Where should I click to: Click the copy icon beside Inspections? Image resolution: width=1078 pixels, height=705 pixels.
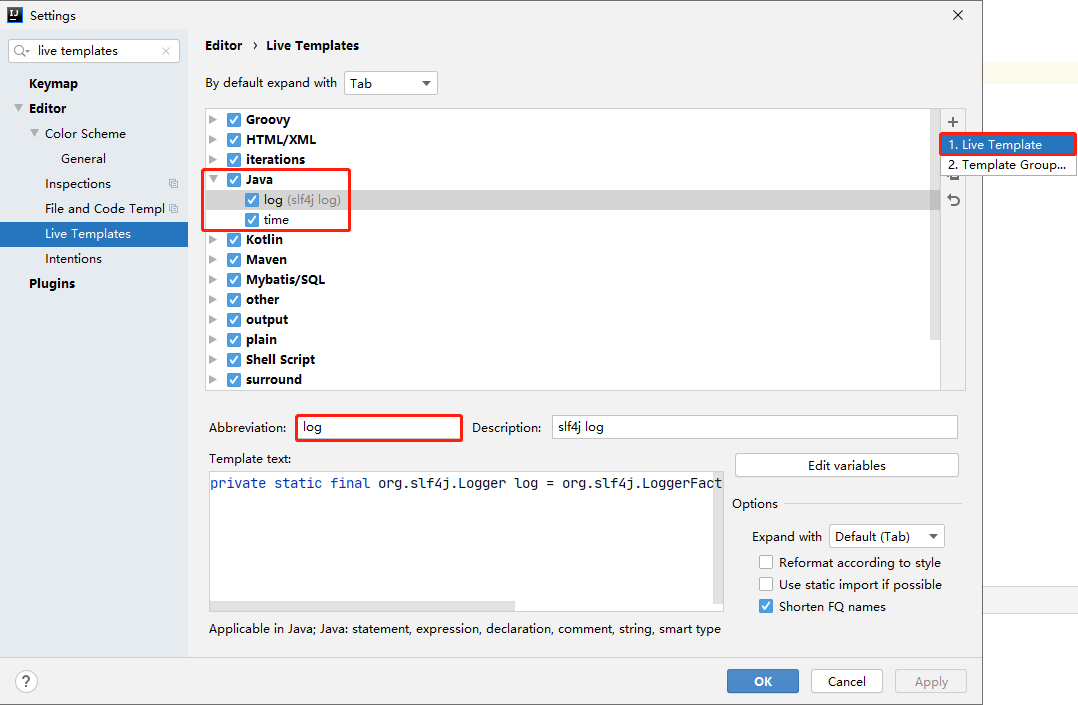(173, 184)
